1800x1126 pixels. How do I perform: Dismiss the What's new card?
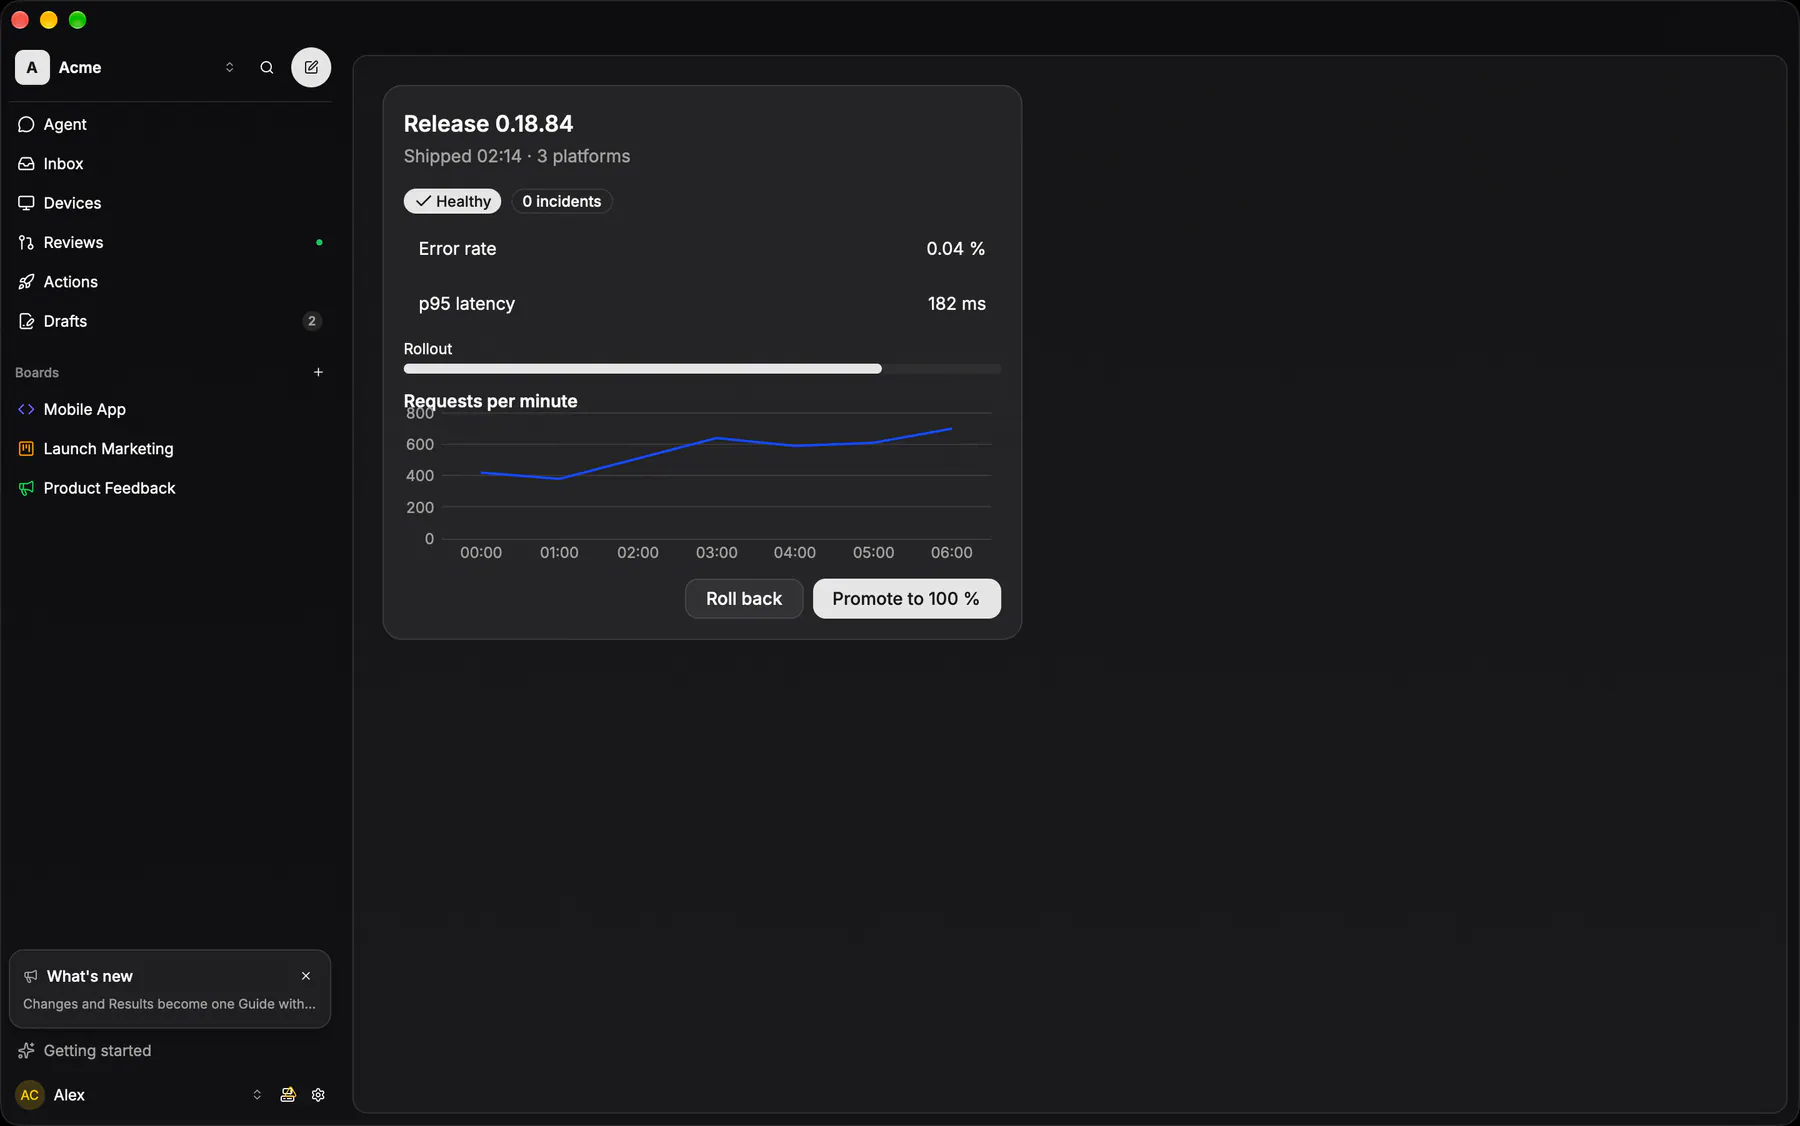(306, 976)
